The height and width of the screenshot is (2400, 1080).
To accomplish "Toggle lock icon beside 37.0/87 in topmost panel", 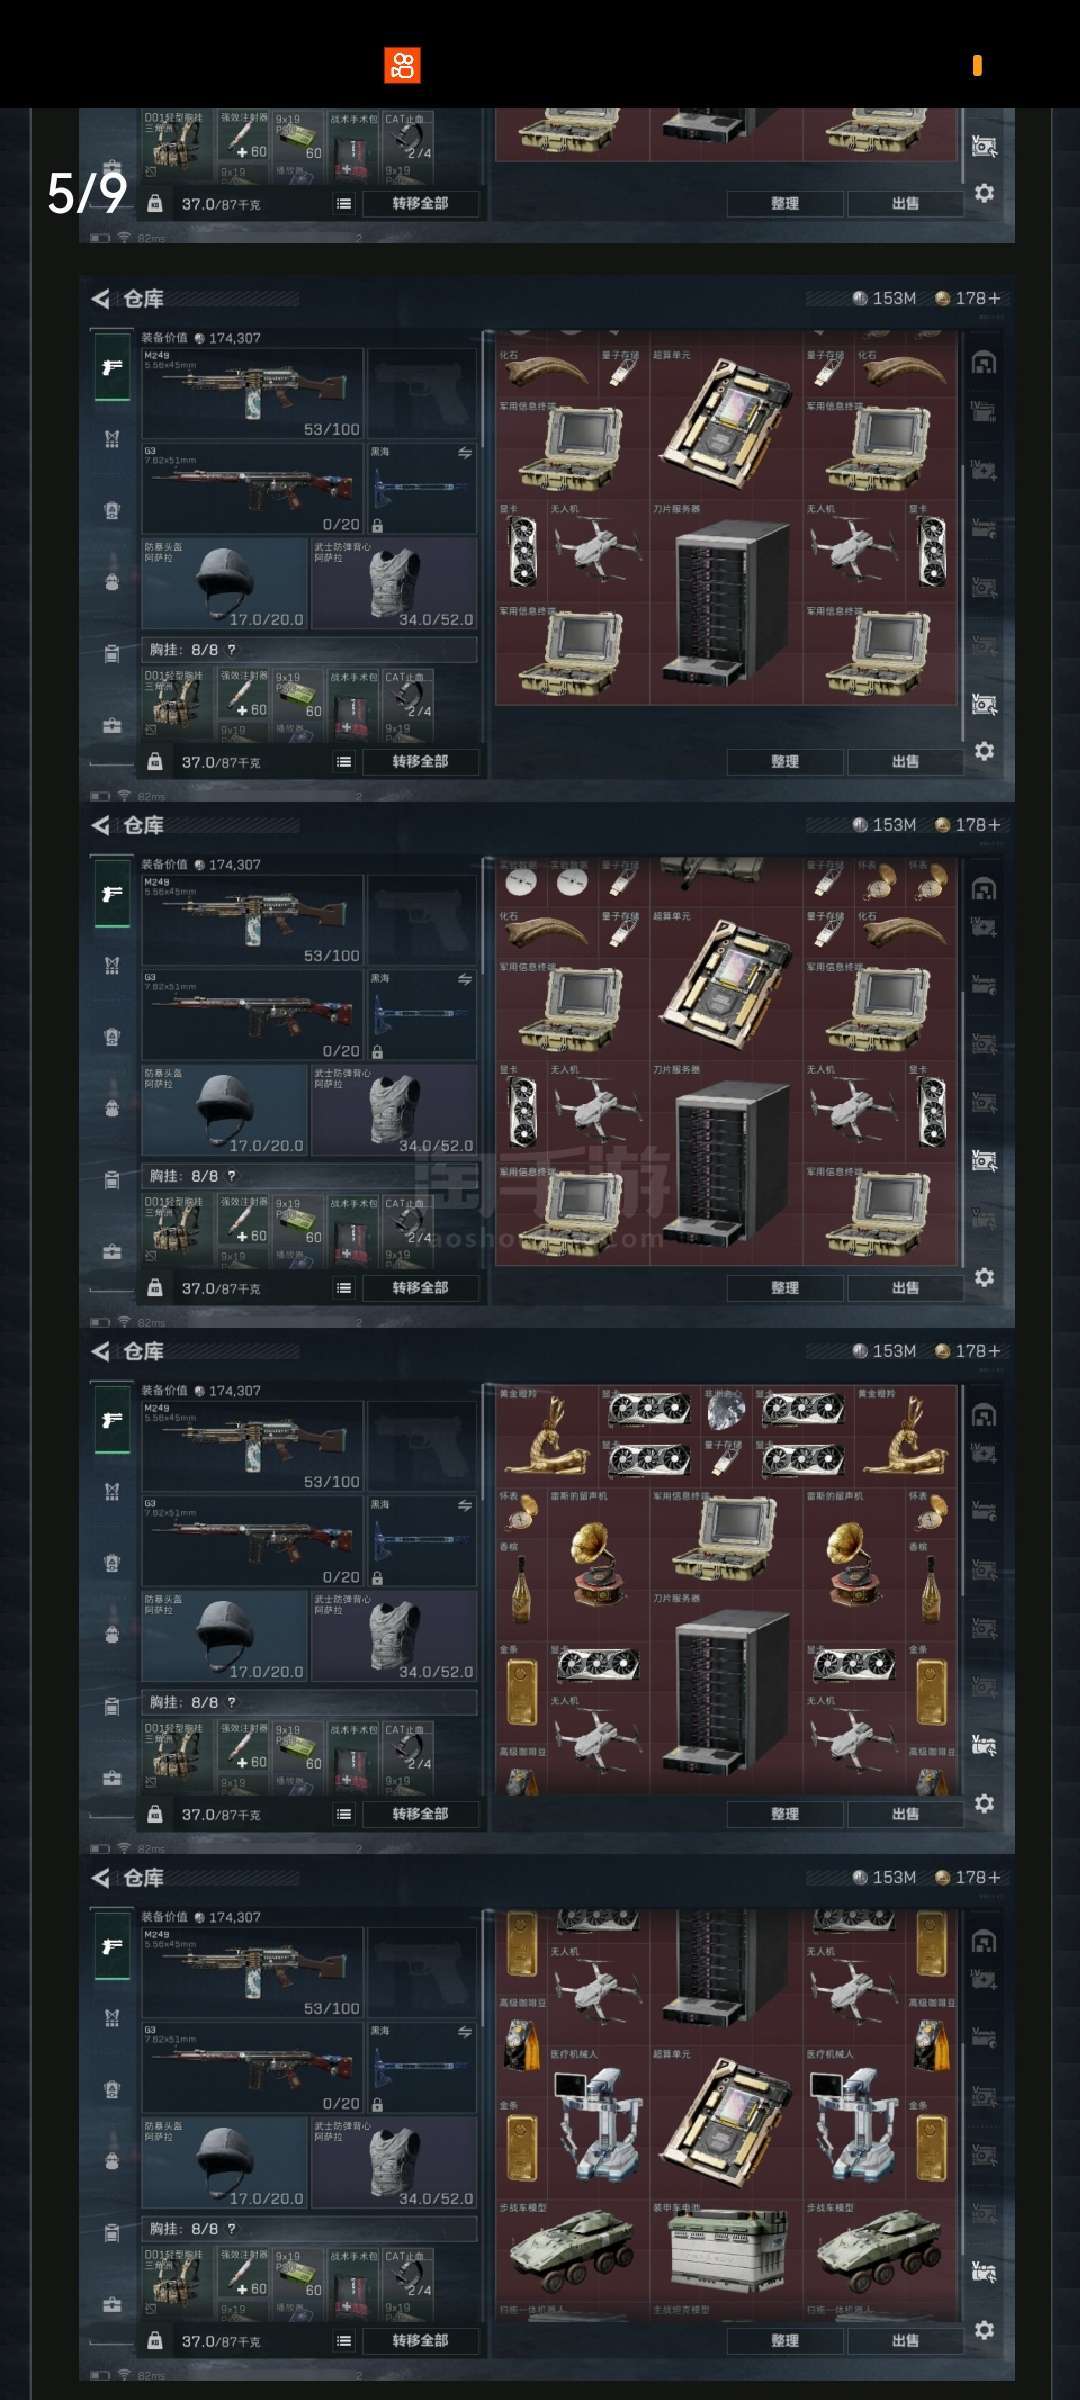I will (x=154, y=203).
